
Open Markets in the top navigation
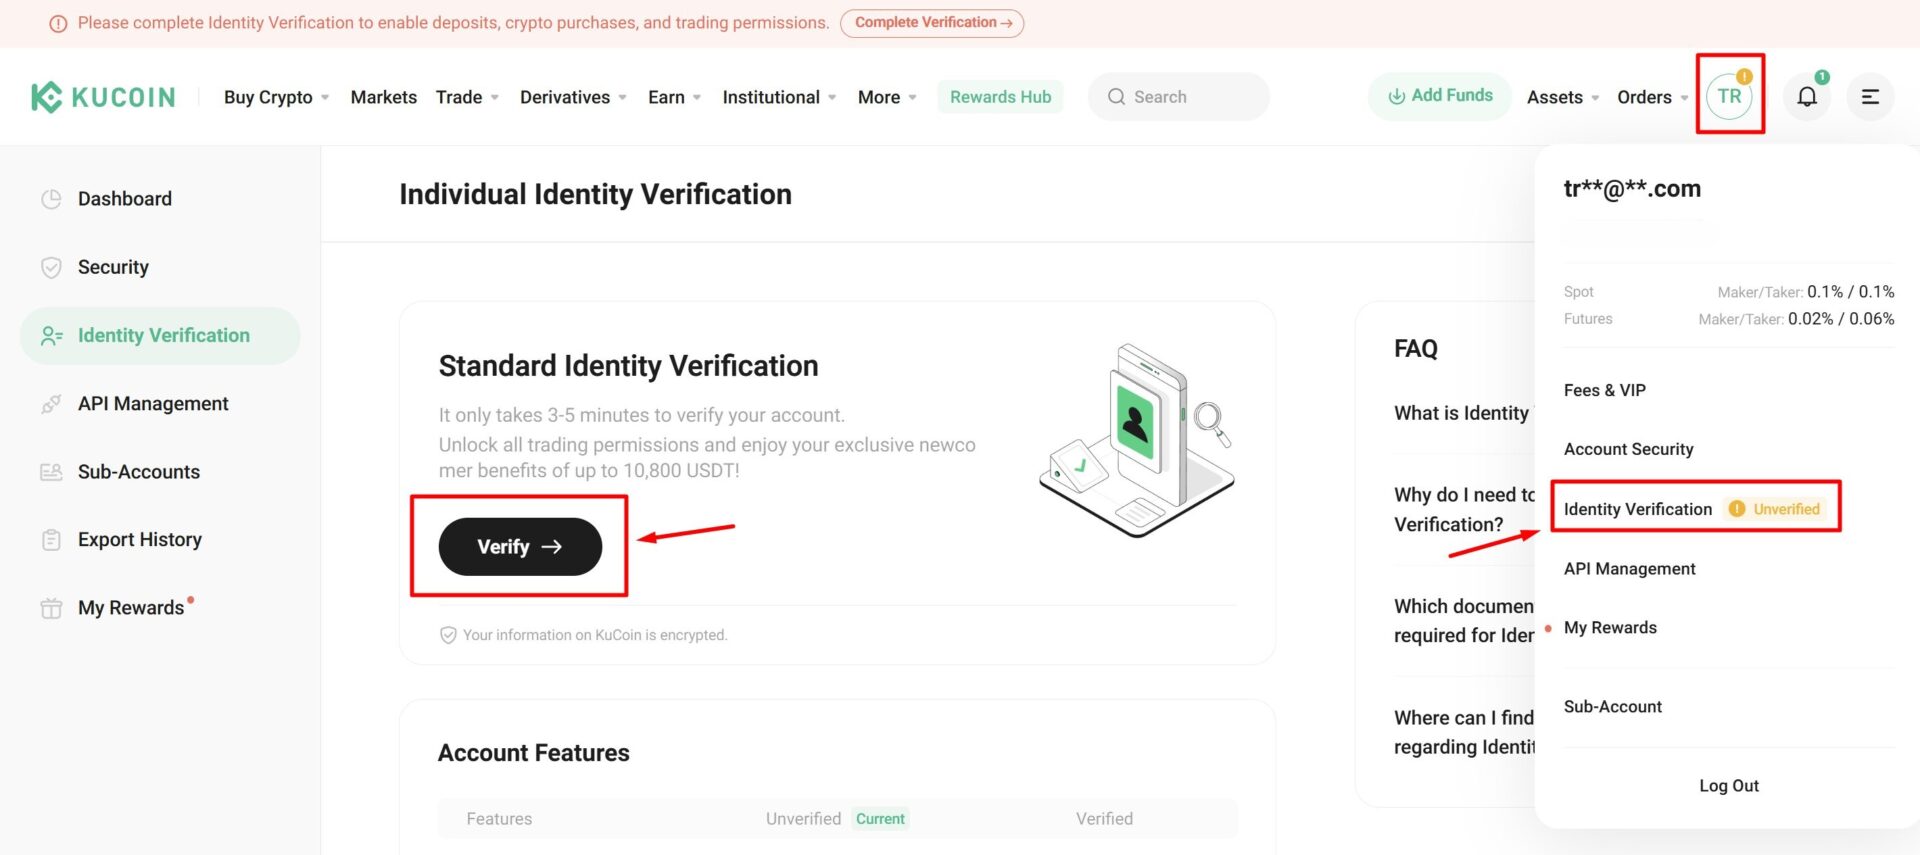point(383,97)
